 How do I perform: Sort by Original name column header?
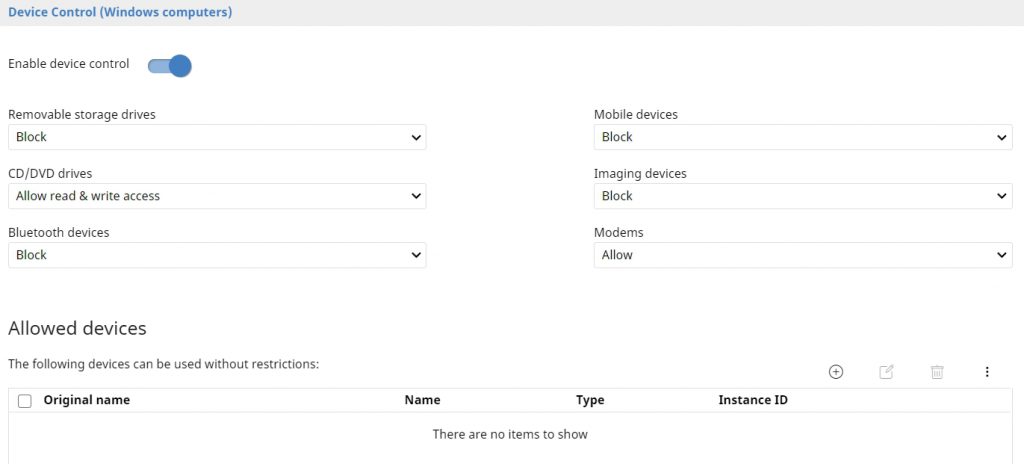pos(87,400)
